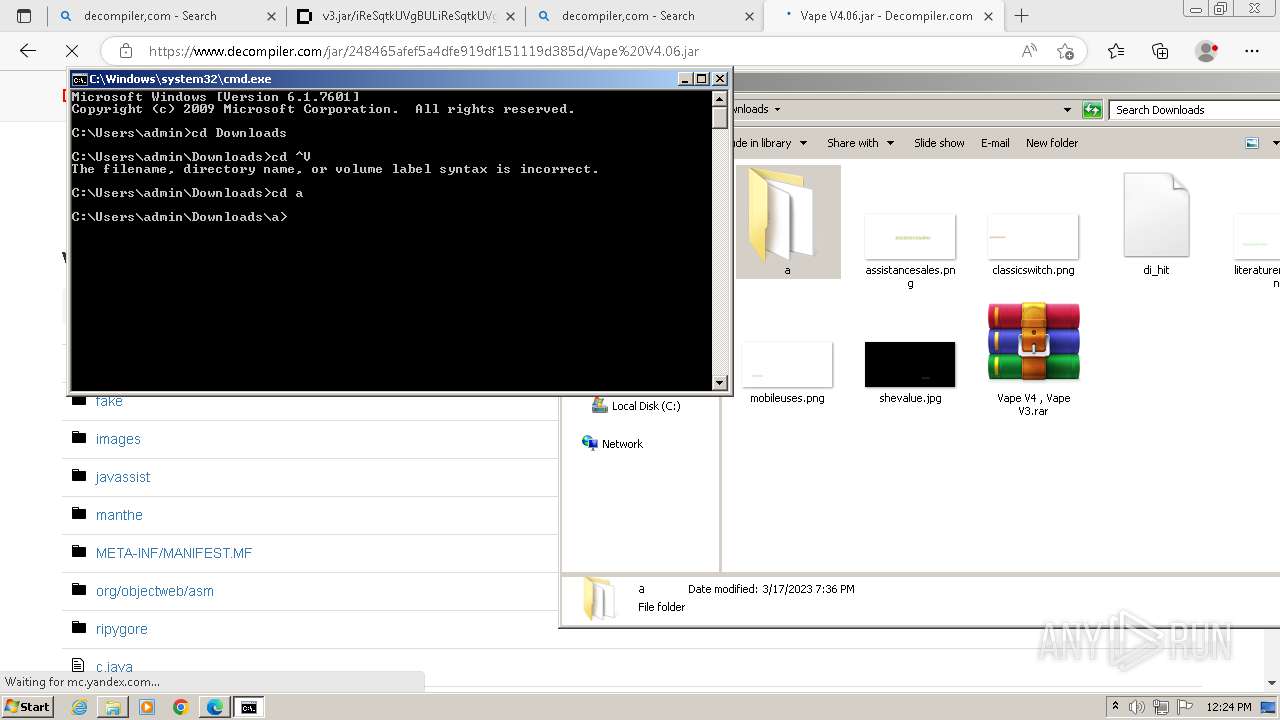Select the di_hit file icon
The height and width of the screenshot is (720, 1280).
(x=1156, y=215)
